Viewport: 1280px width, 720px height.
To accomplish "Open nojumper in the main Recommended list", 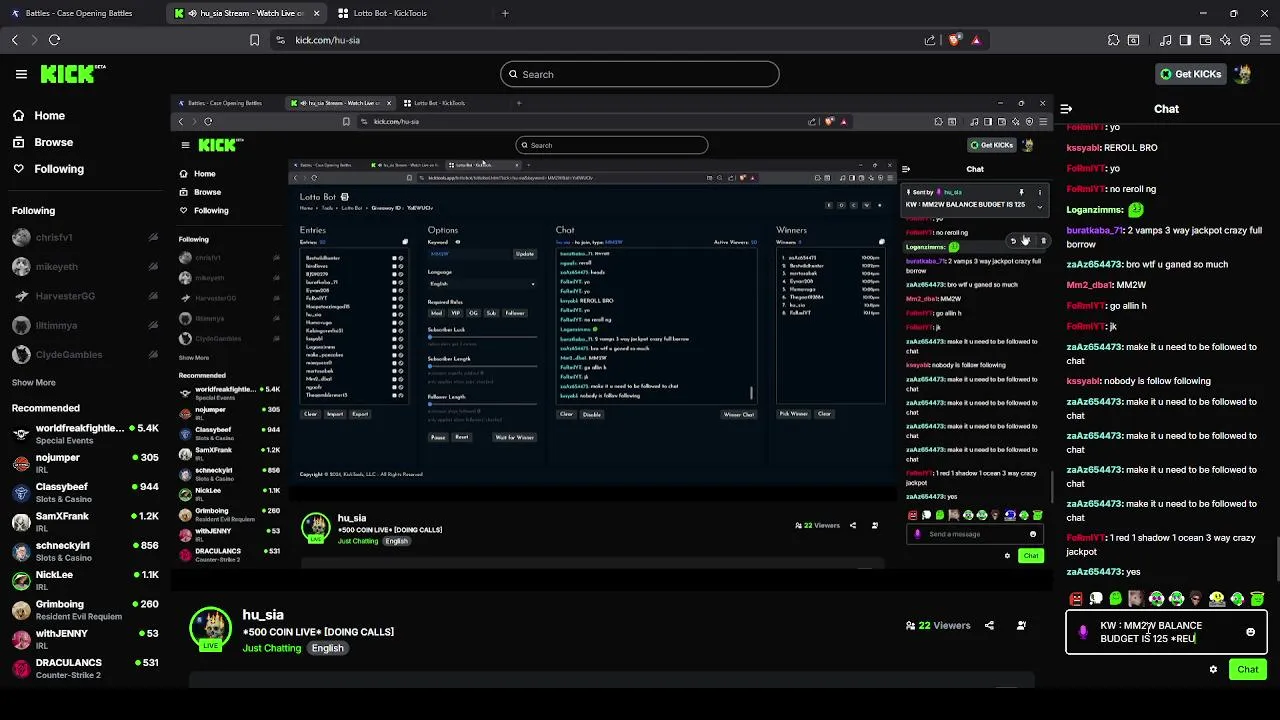I will tap(84, 464).
